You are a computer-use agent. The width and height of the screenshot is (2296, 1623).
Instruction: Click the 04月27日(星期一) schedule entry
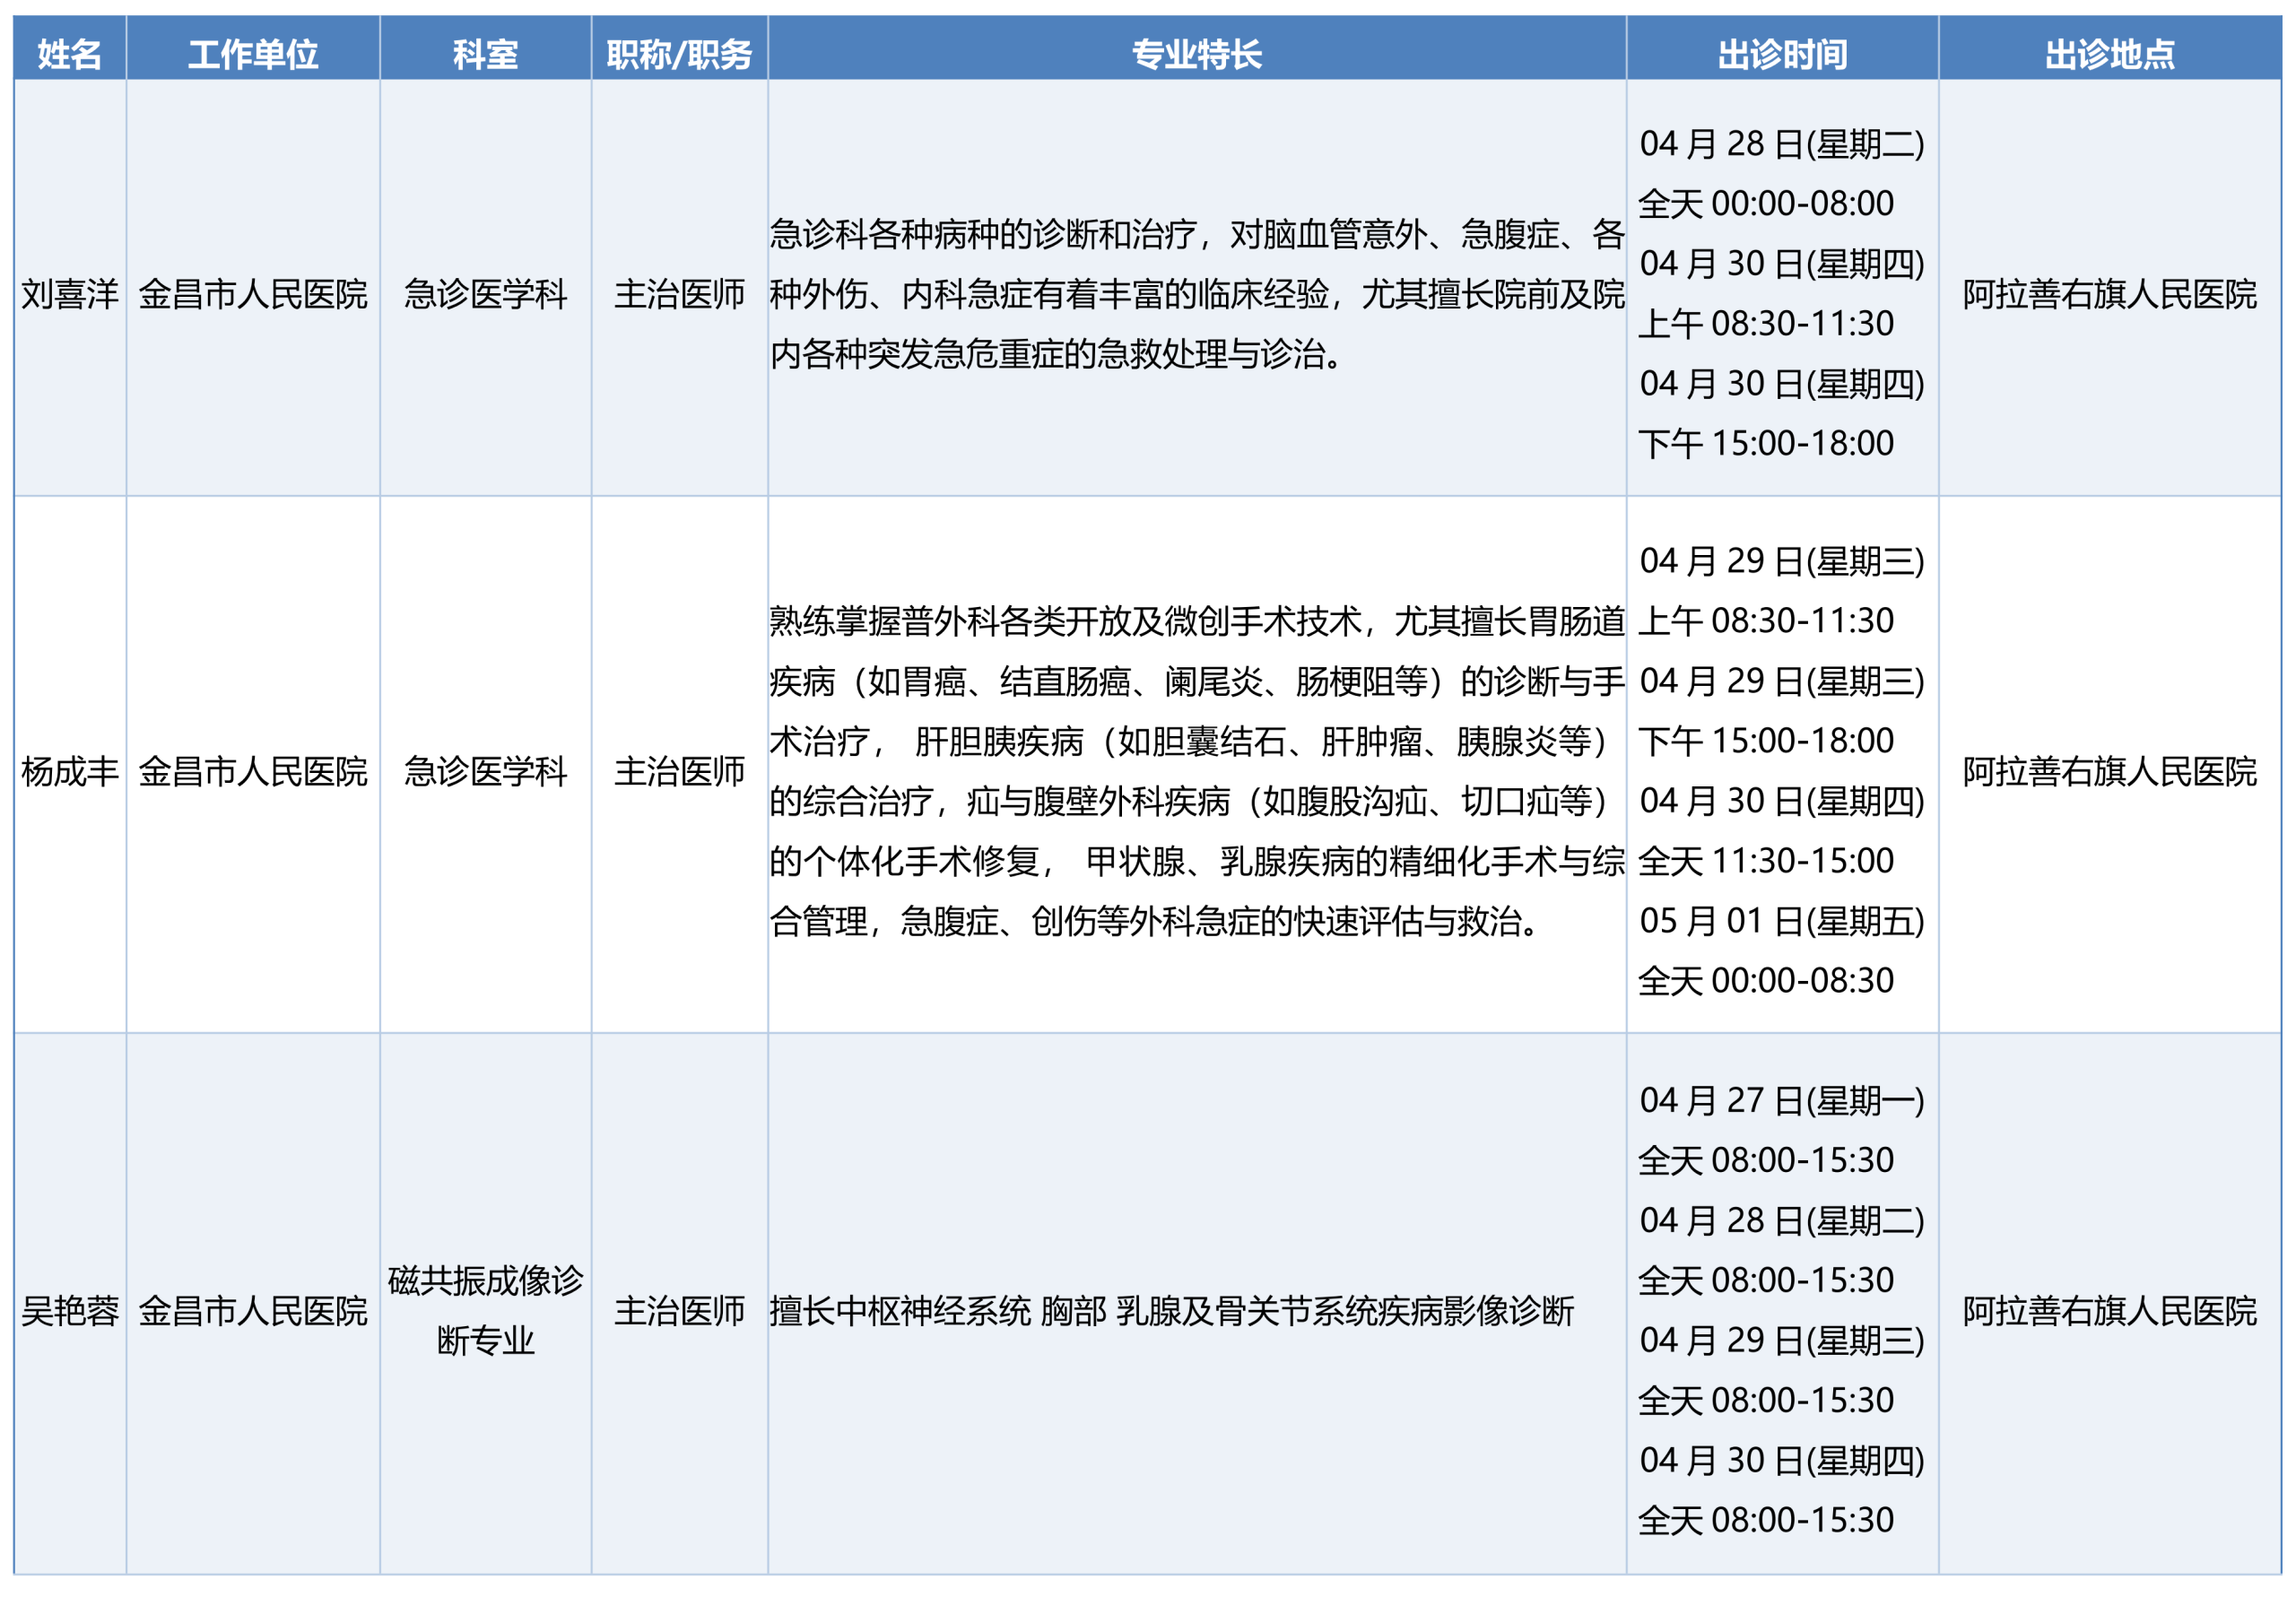tap(1781, 1100)
